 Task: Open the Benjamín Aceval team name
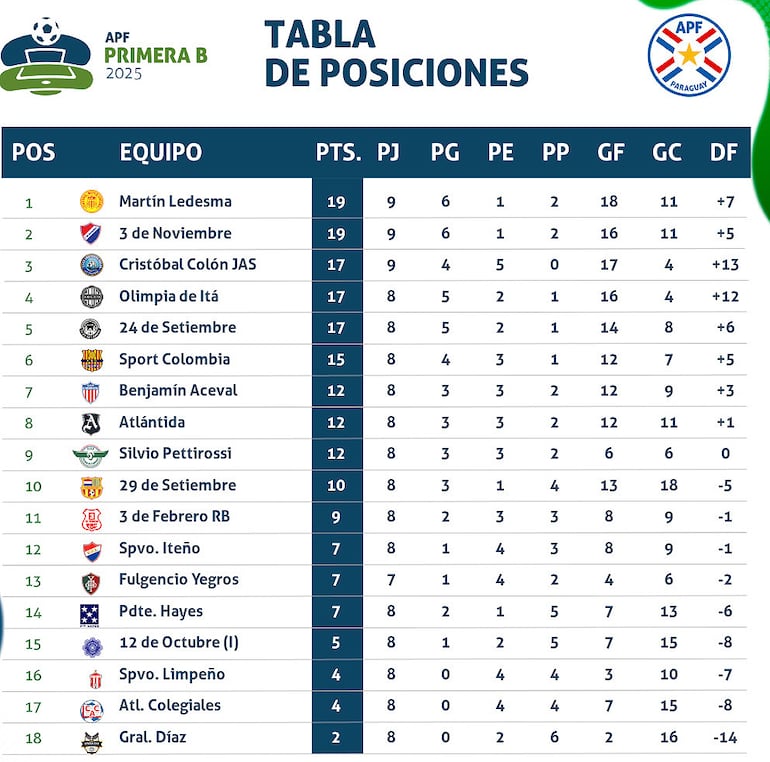click(178, 390)
